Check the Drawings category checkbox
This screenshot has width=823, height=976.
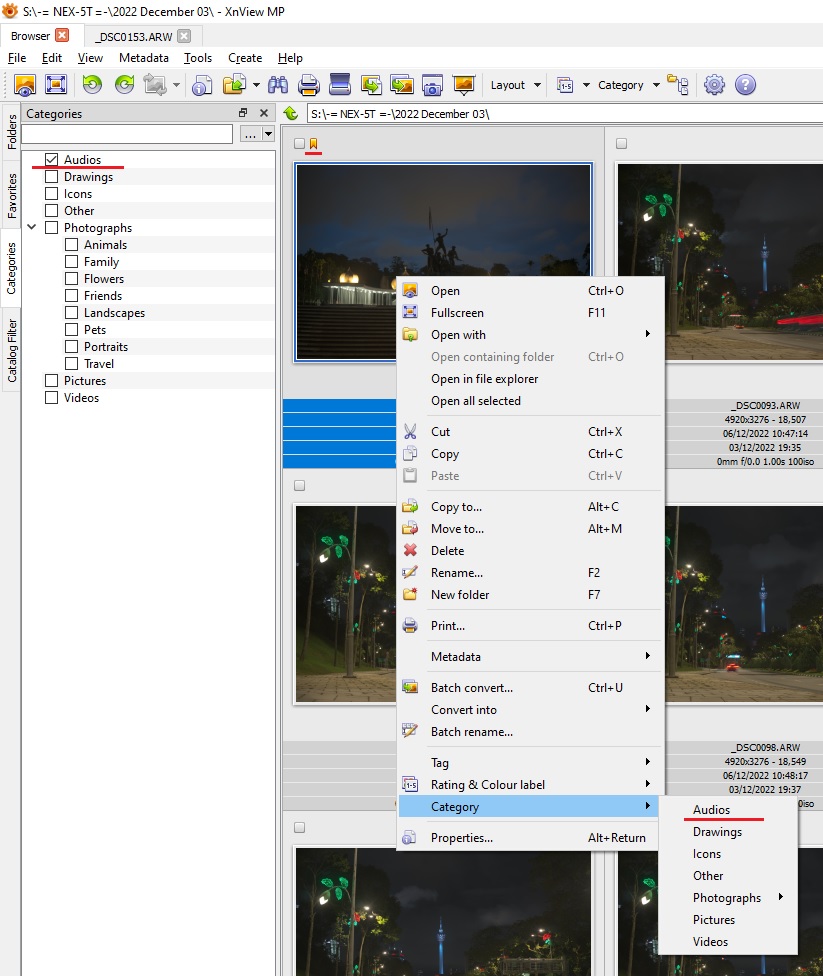pyautogui.click(x=52, y=177)
